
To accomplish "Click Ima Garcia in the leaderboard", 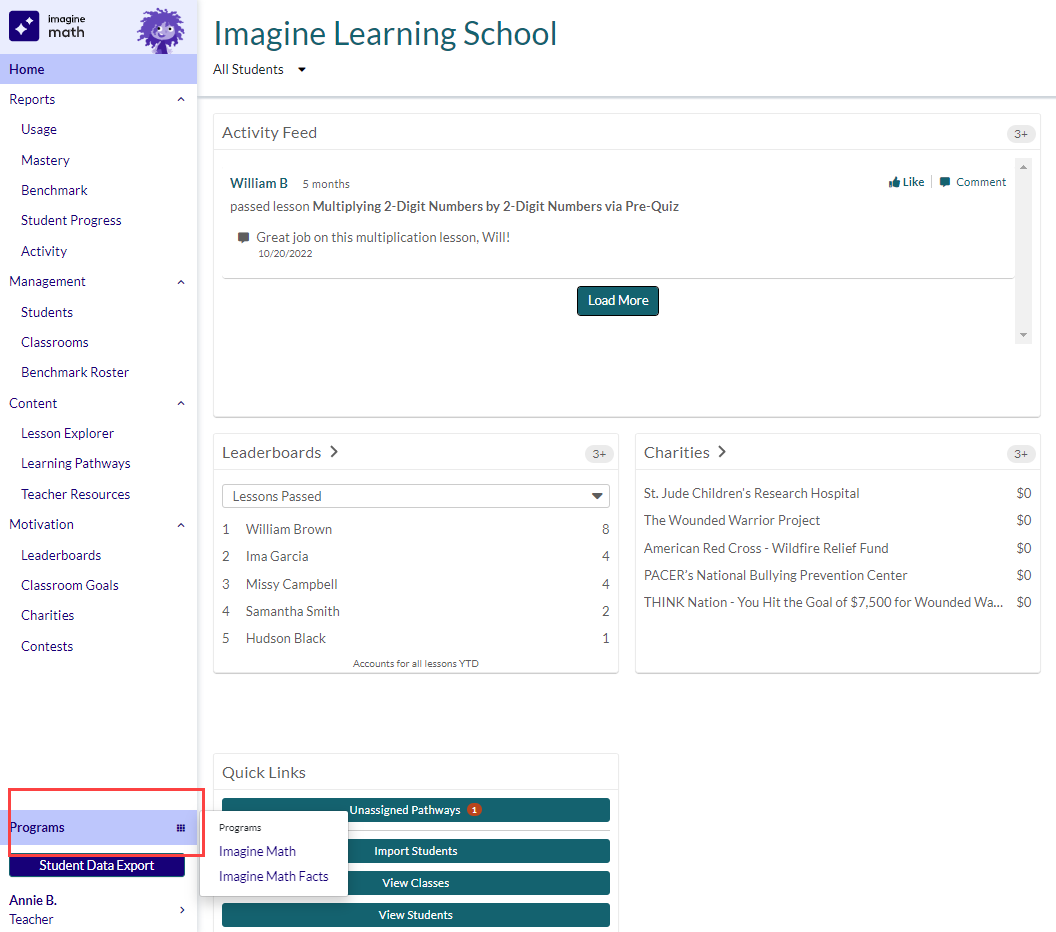I will pos(277,557).
